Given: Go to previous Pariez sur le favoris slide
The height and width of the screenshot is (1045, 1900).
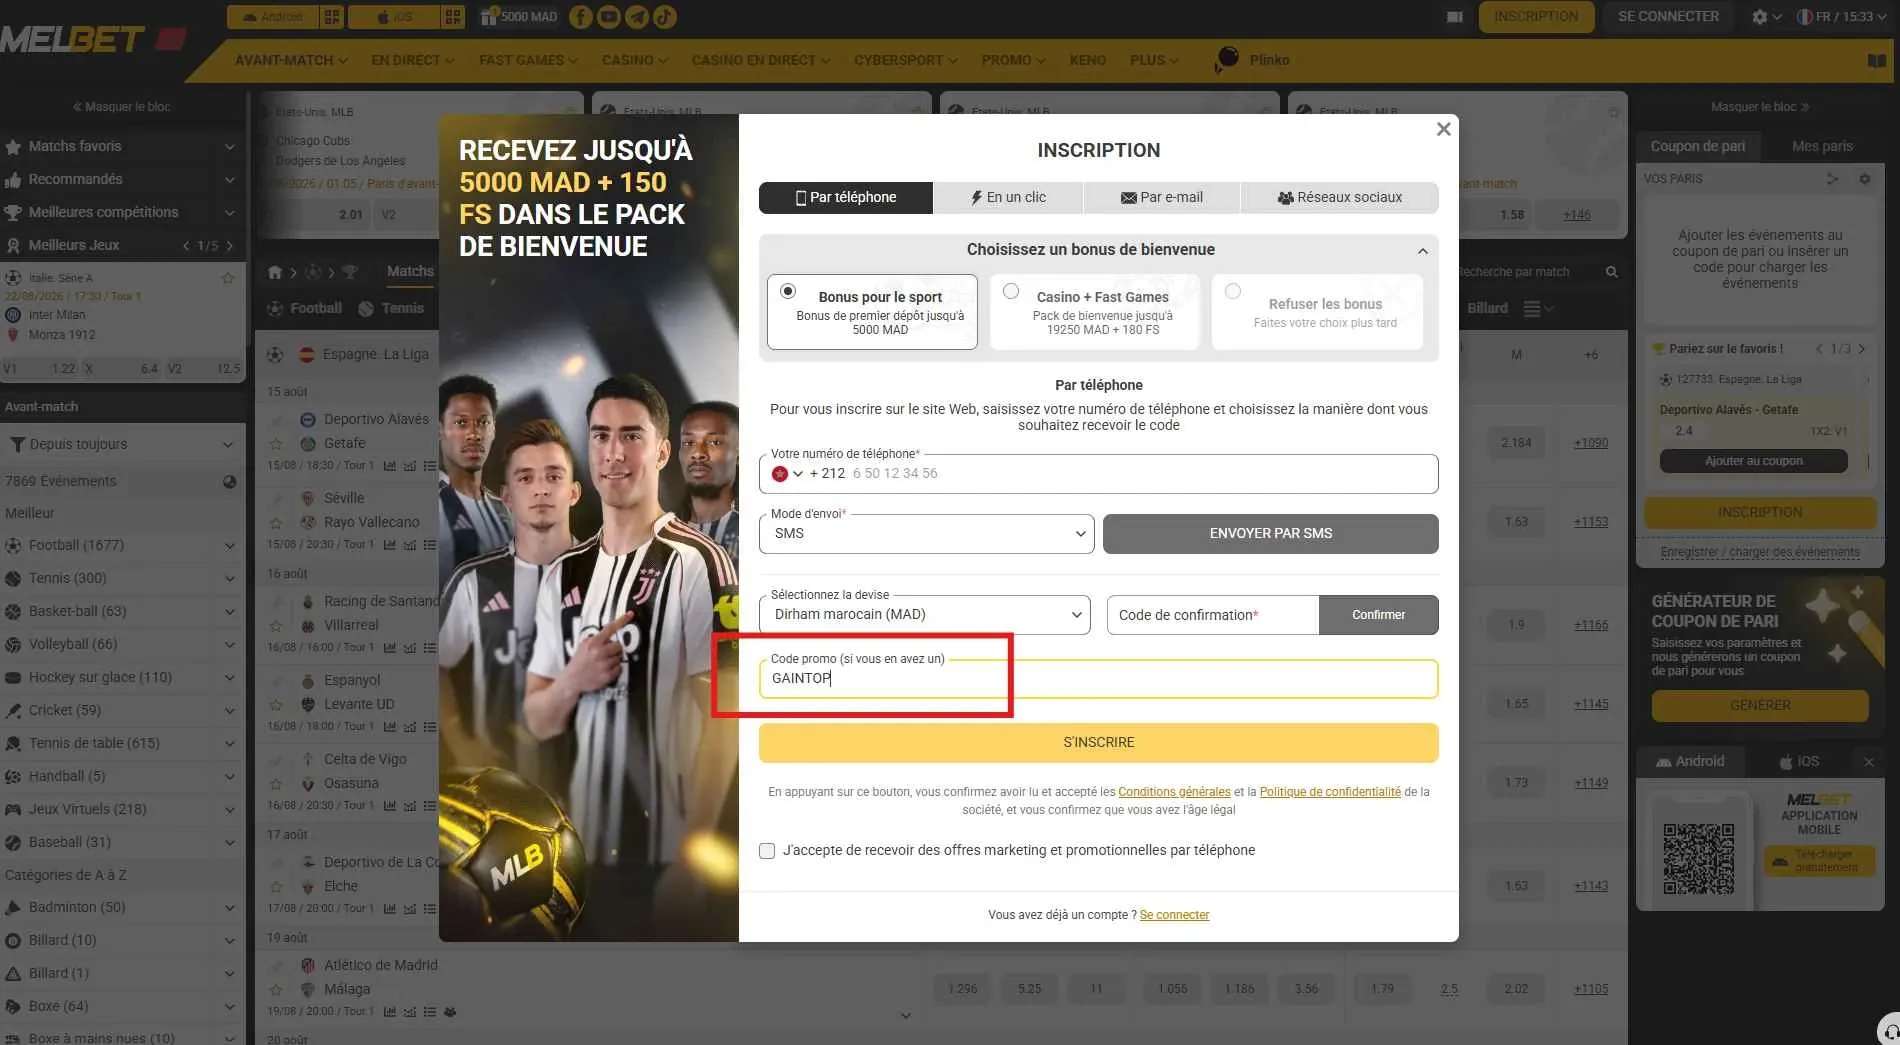Looking at the screenshot, I should 1819,349.
